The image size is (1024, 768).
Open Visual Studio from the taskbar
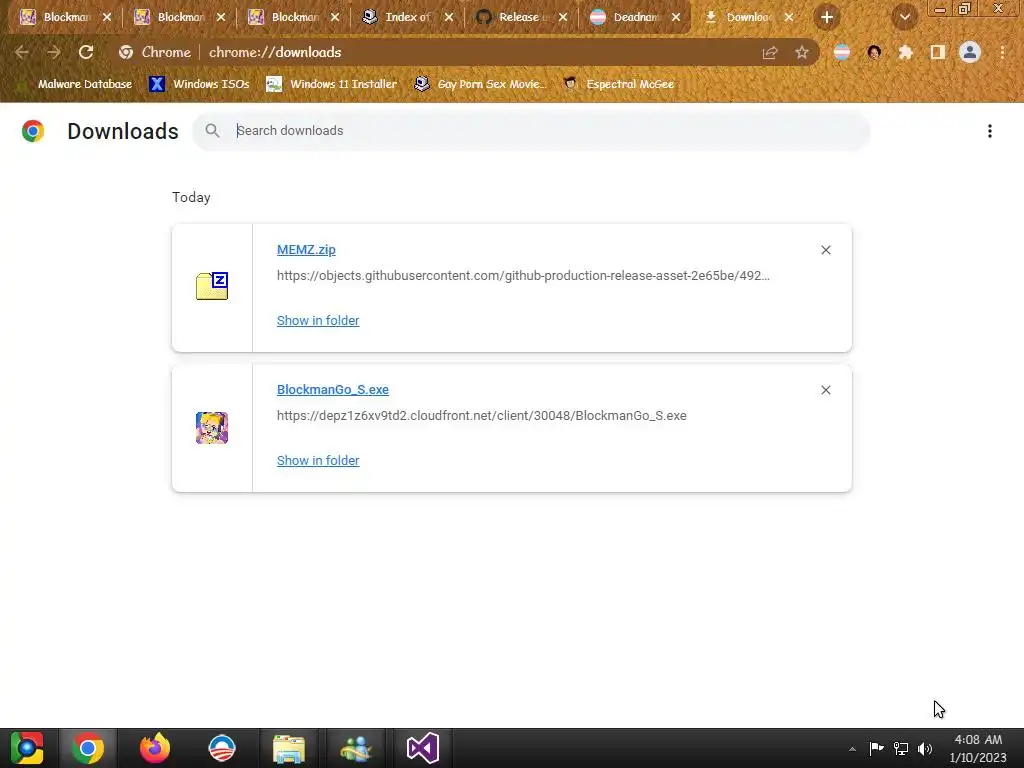point(423,748)
